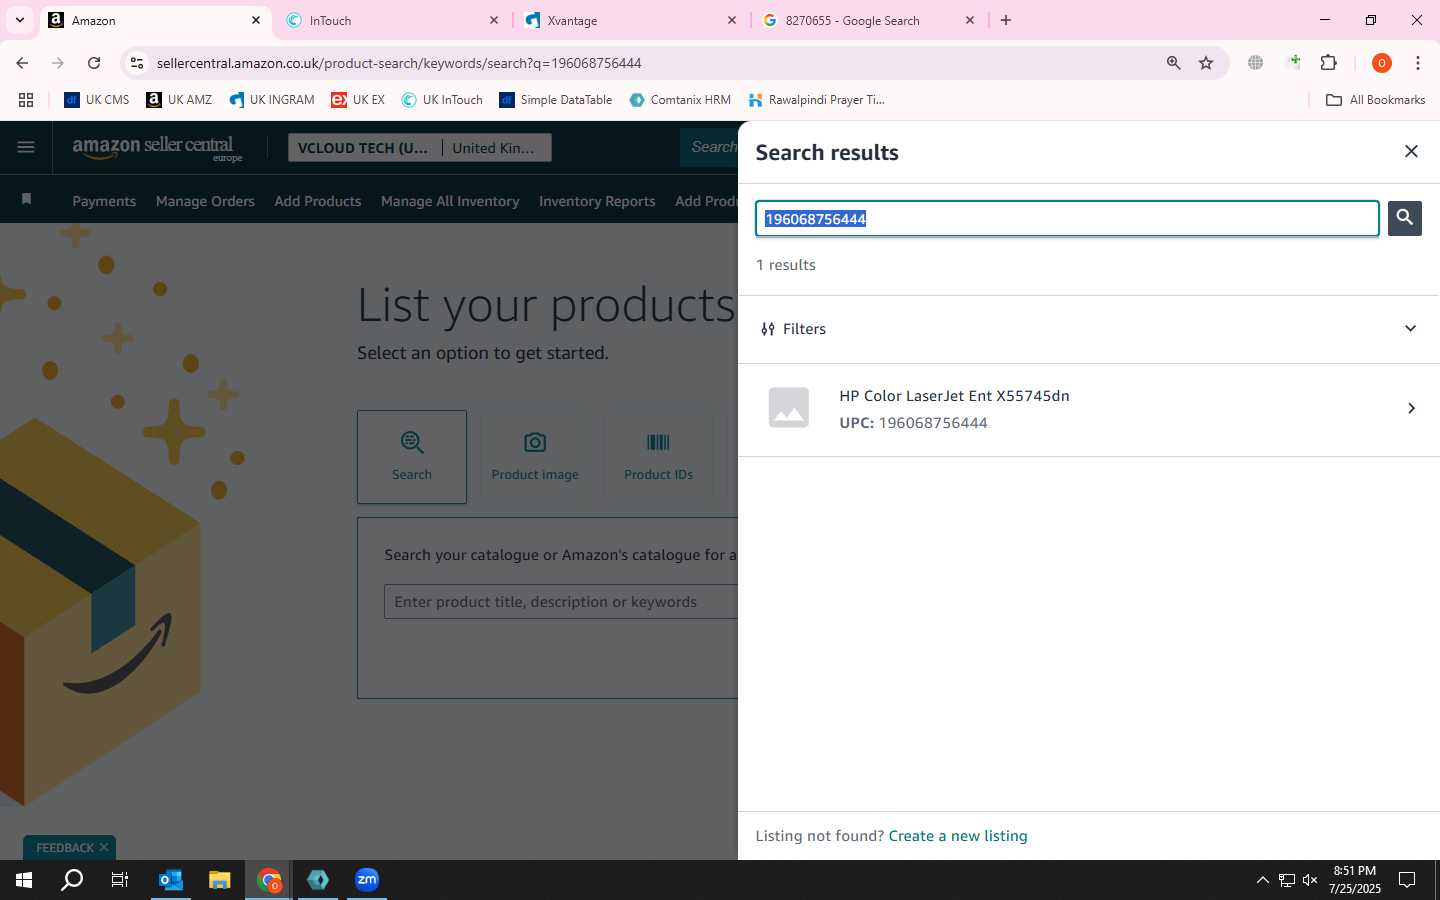Open the Seller Central hamburger menu

pyautogui.click(x=26, y=147)
